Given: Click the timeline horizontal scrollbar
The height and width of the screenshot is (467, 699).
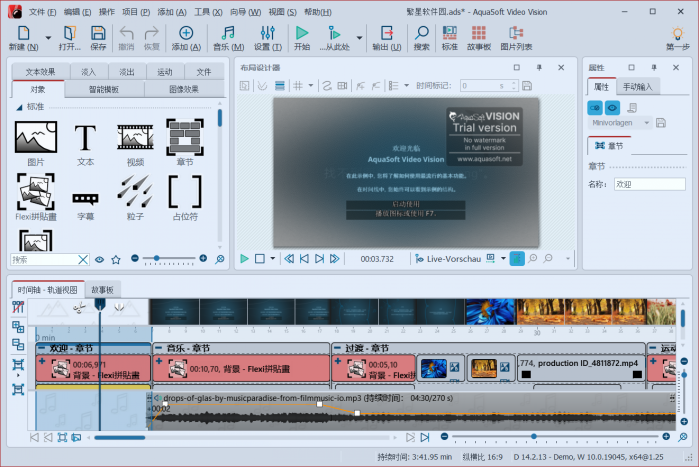Looking at the screenshot, I should [119, 438].
